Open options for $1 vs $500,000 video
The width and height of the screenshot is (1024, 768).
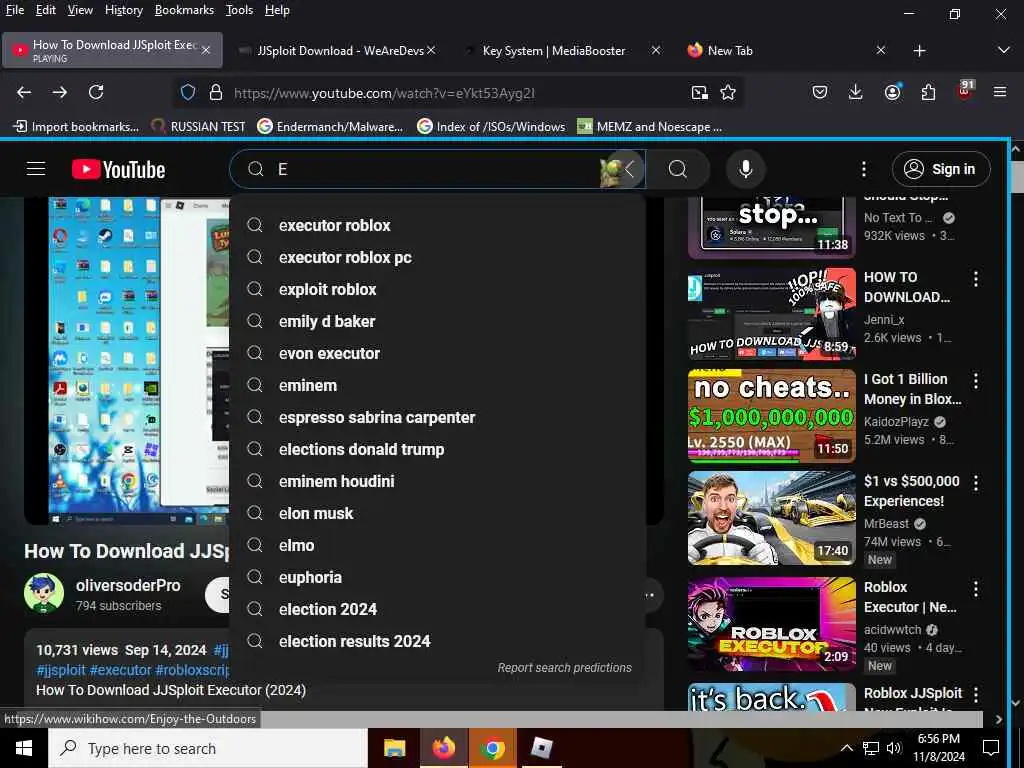point(976,483)
